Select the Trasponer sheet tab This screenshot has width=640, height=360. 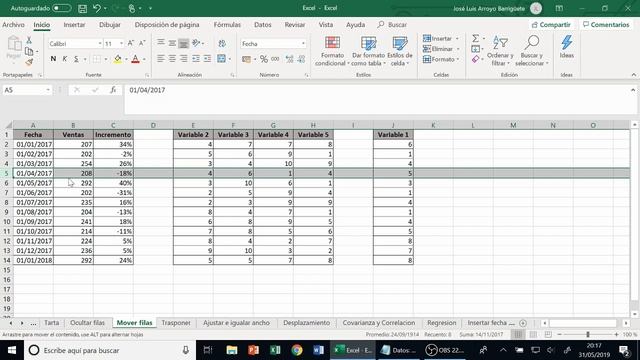[x=176, y=323]
